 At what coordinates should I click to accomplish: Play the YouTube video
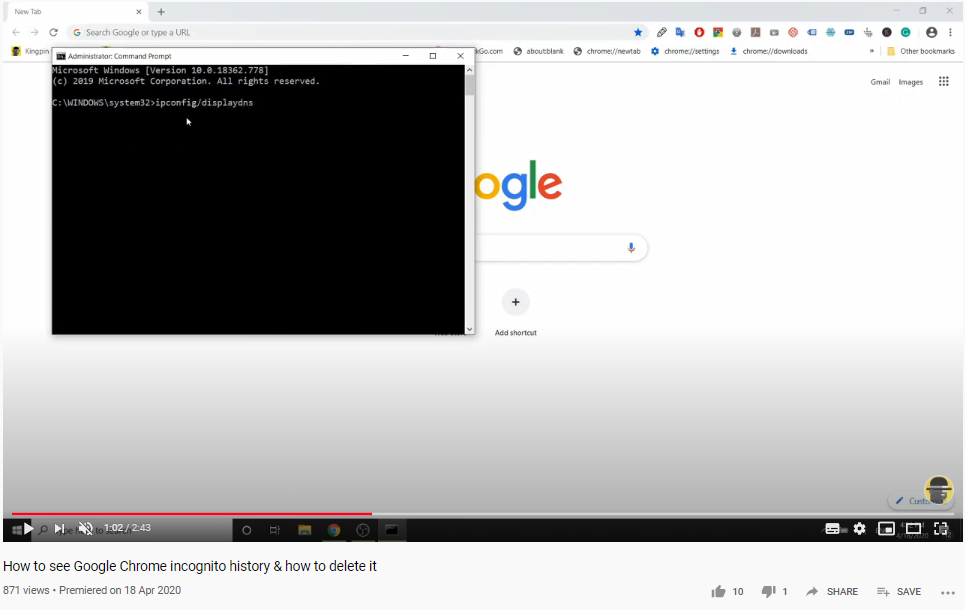tap(28, 528)
